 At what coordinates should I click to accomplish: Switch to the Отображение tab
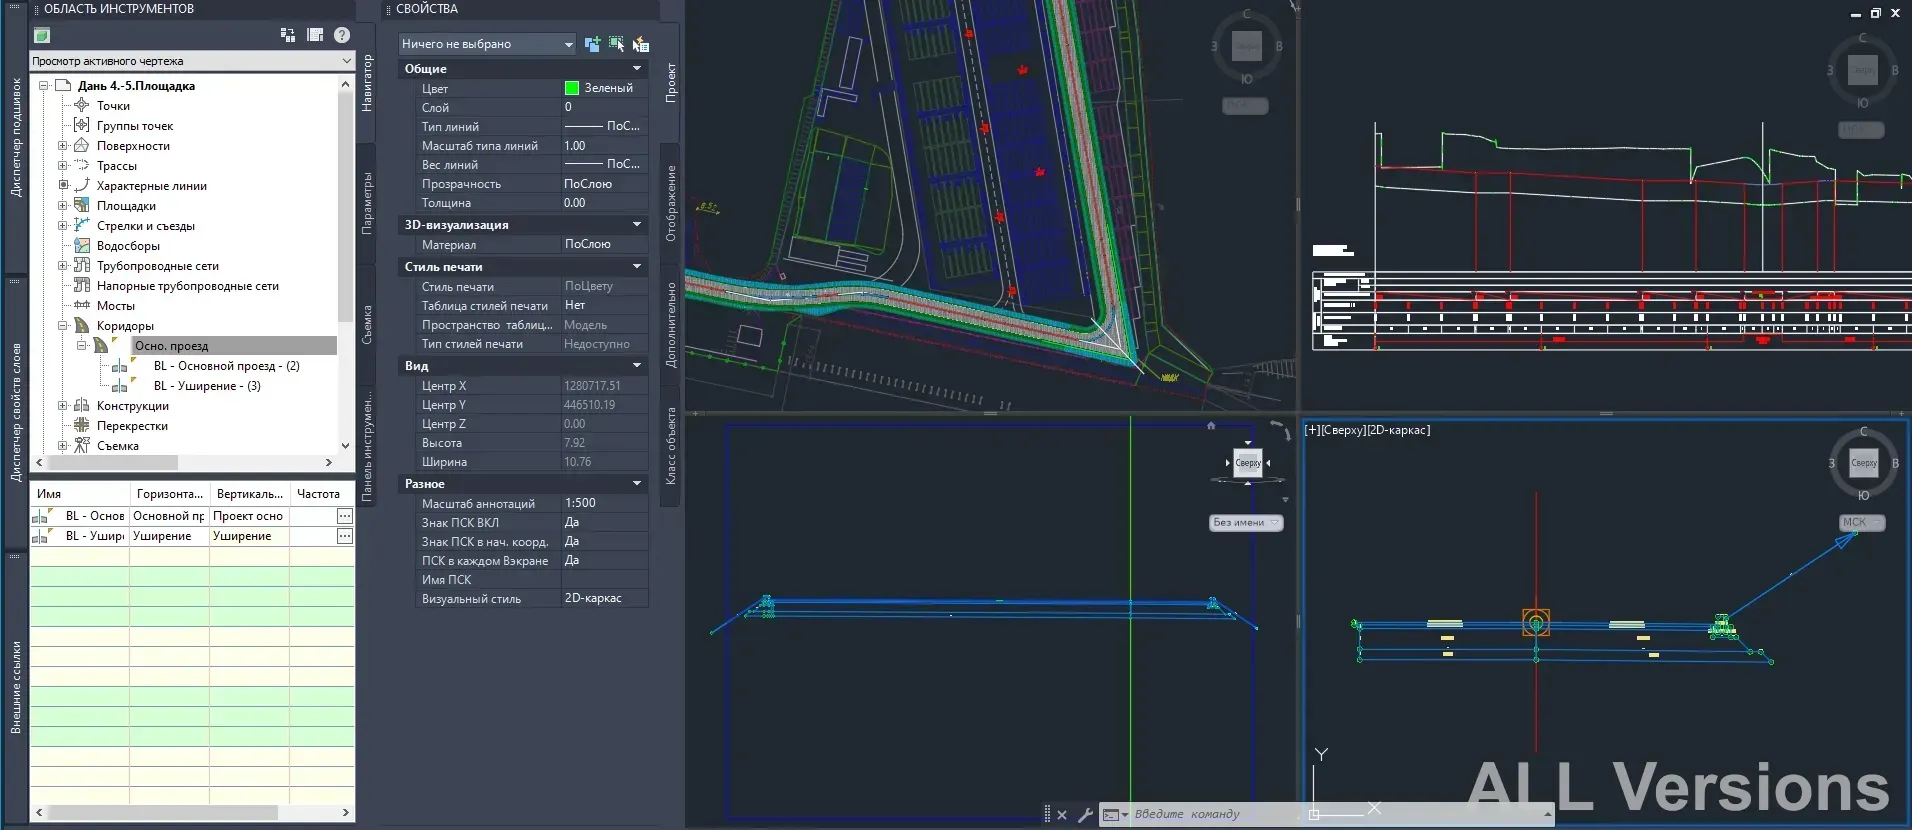[671, 203]
